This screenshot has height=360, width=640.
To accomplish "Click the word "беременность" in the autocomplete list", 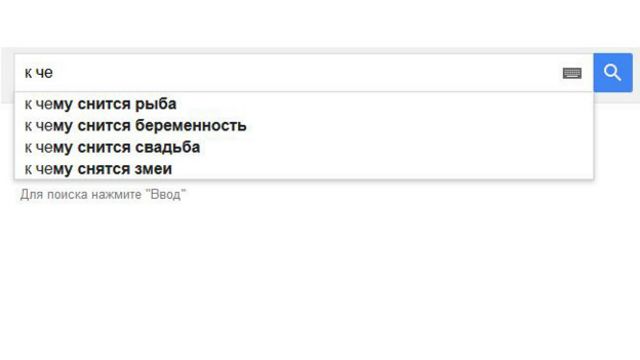I will (x=191, y=125).
